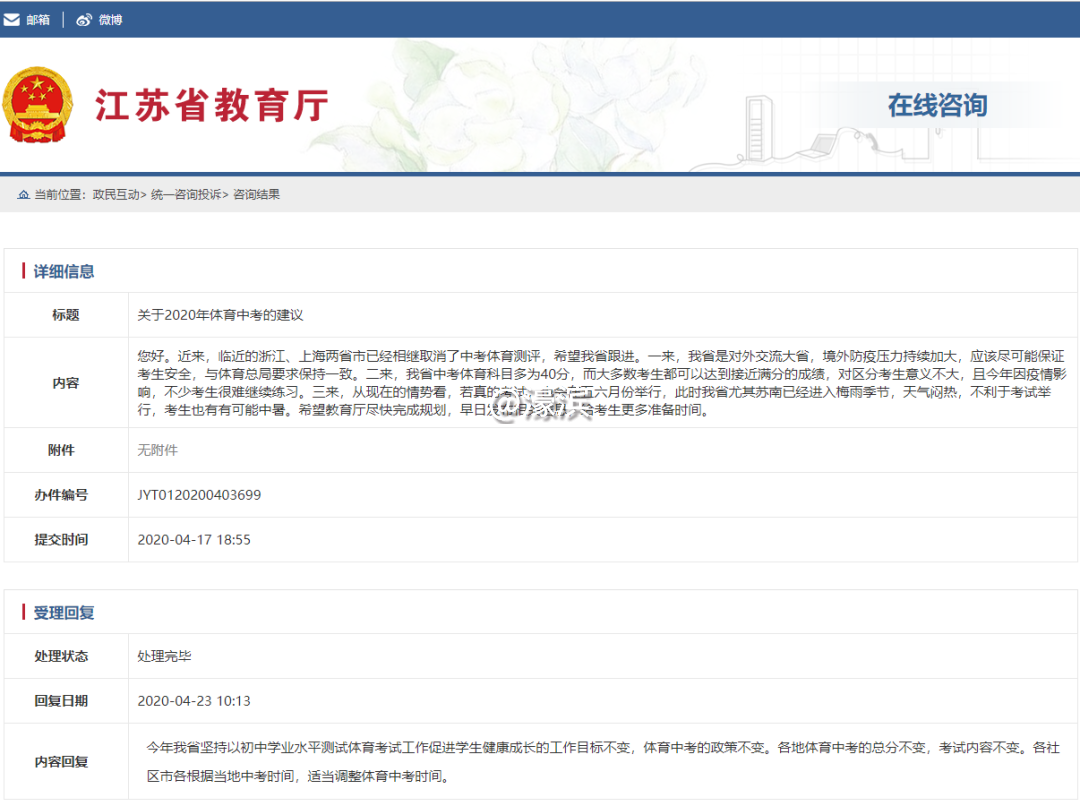Click the home icon in breadcrumb
Image resolution: width=1080 pixels, height=806 pixels.
(23, 195)
